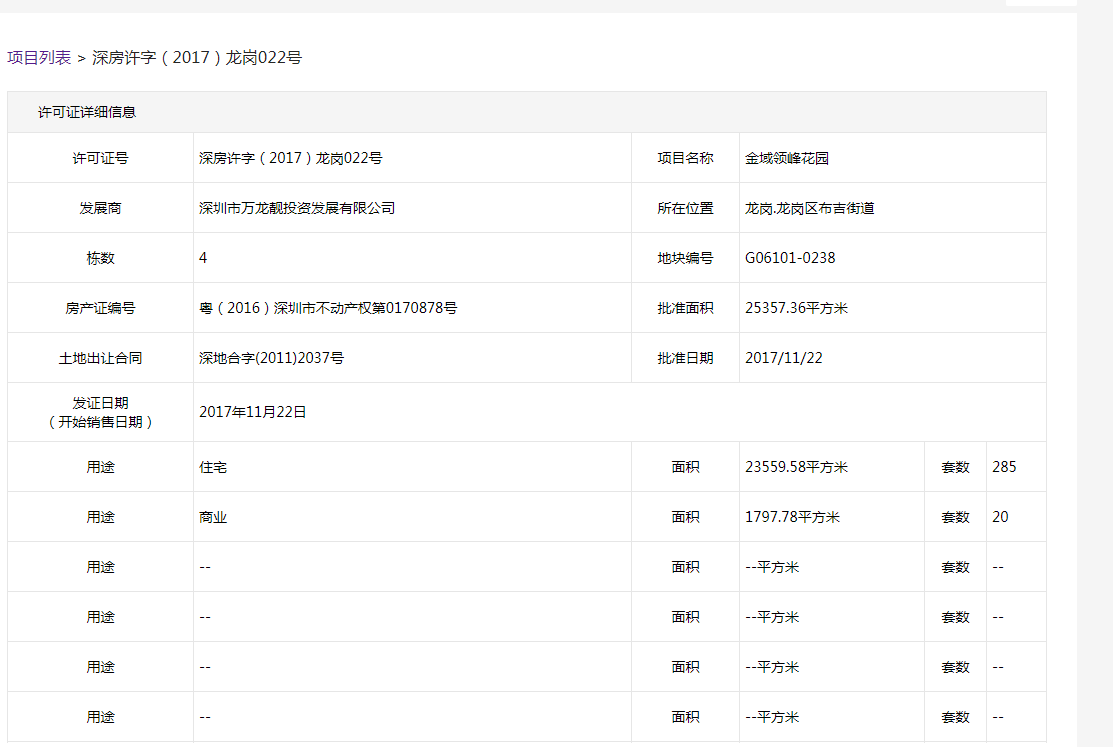1113x747 pixels.
Task: Select the 栋数 label cell
Action: pos(100,258)
